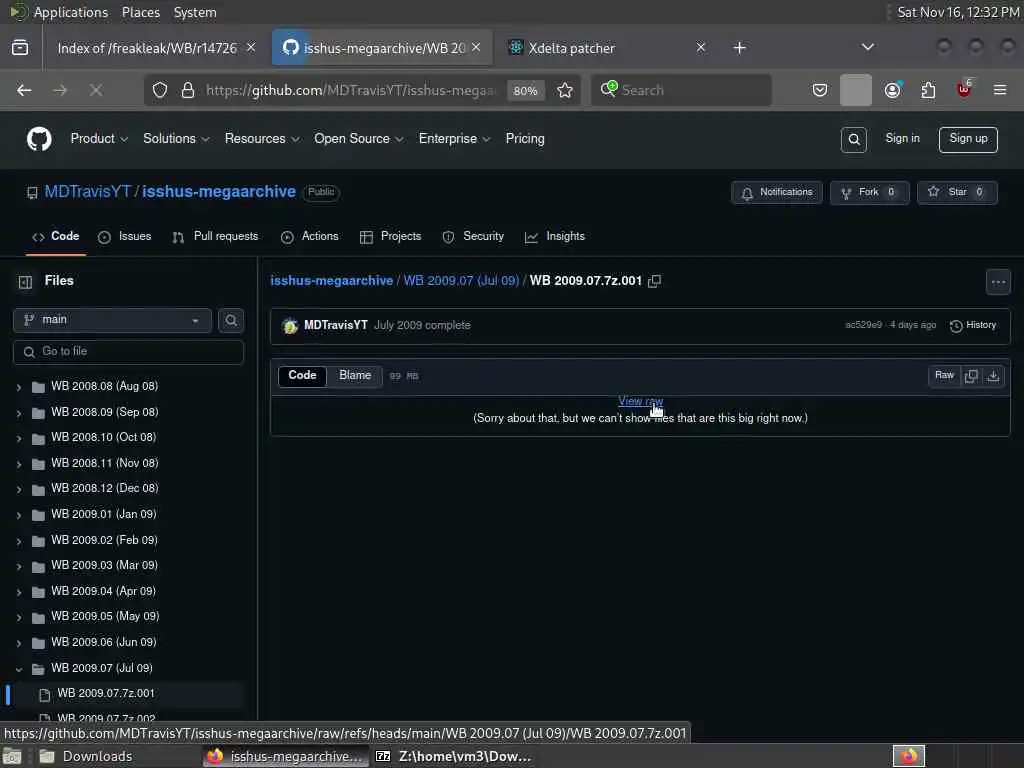This screenshot has width=1024, height=768.
Task: Collapse the WB 2009.07 (Jul 09) folder
Action: 19,669
